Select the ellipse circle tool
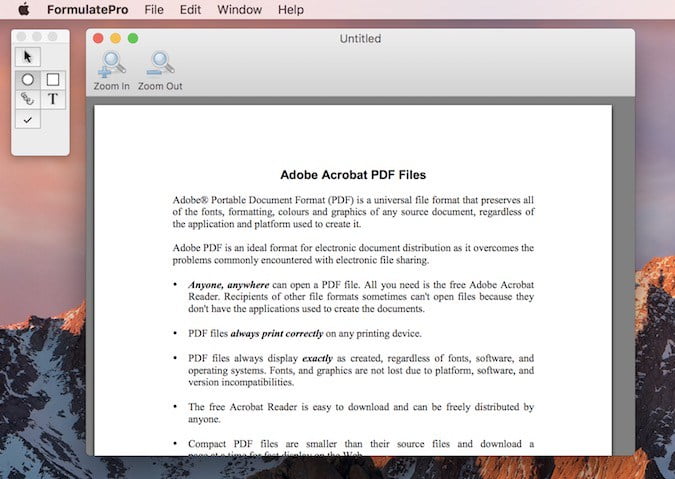This screenshot has width=675, height=479. click(28, 80)
